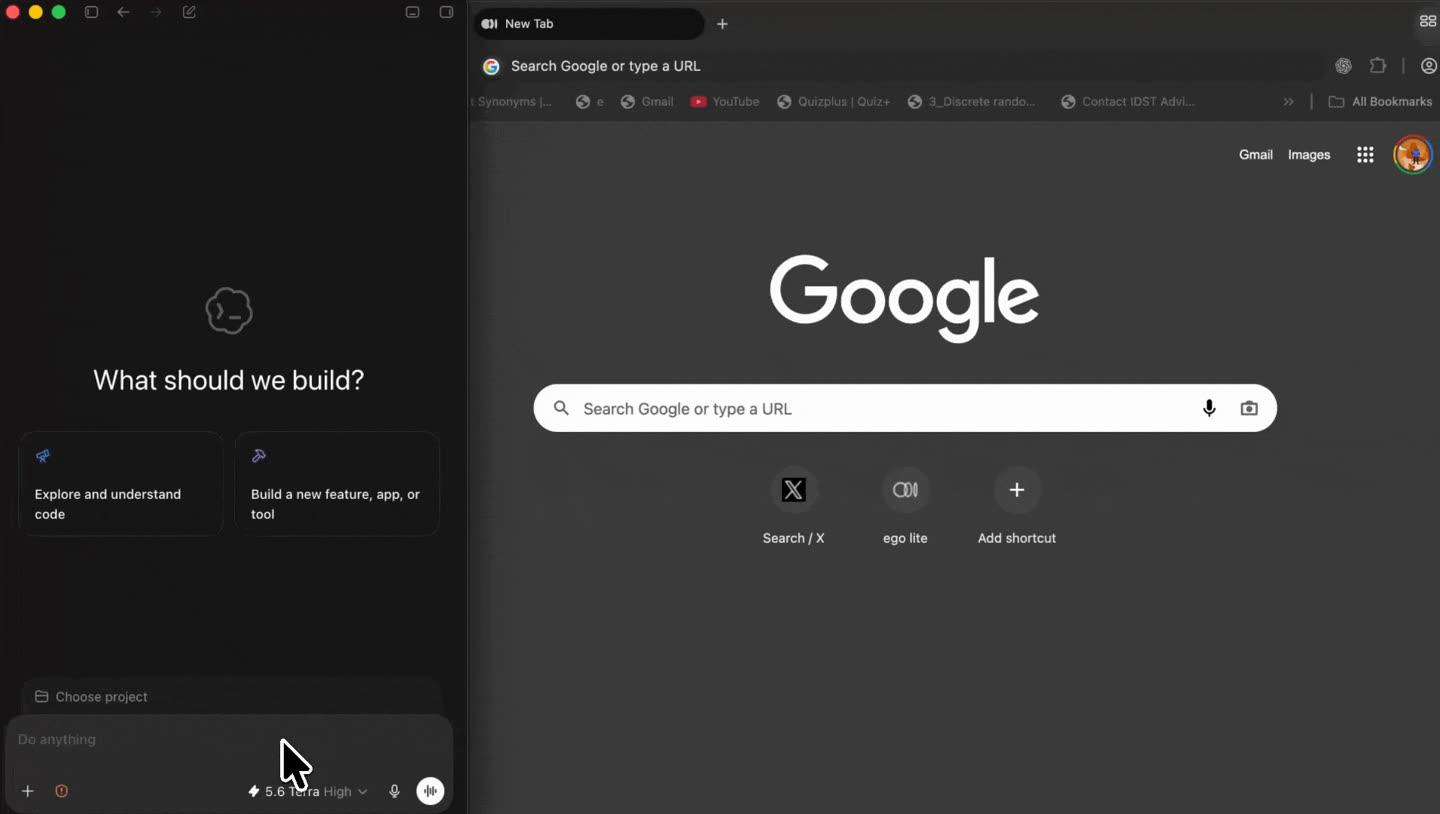Viewport: 1440px width, 814px height.
Task: Select the Explore and understand code card
Action: click(x=121, y=484)
